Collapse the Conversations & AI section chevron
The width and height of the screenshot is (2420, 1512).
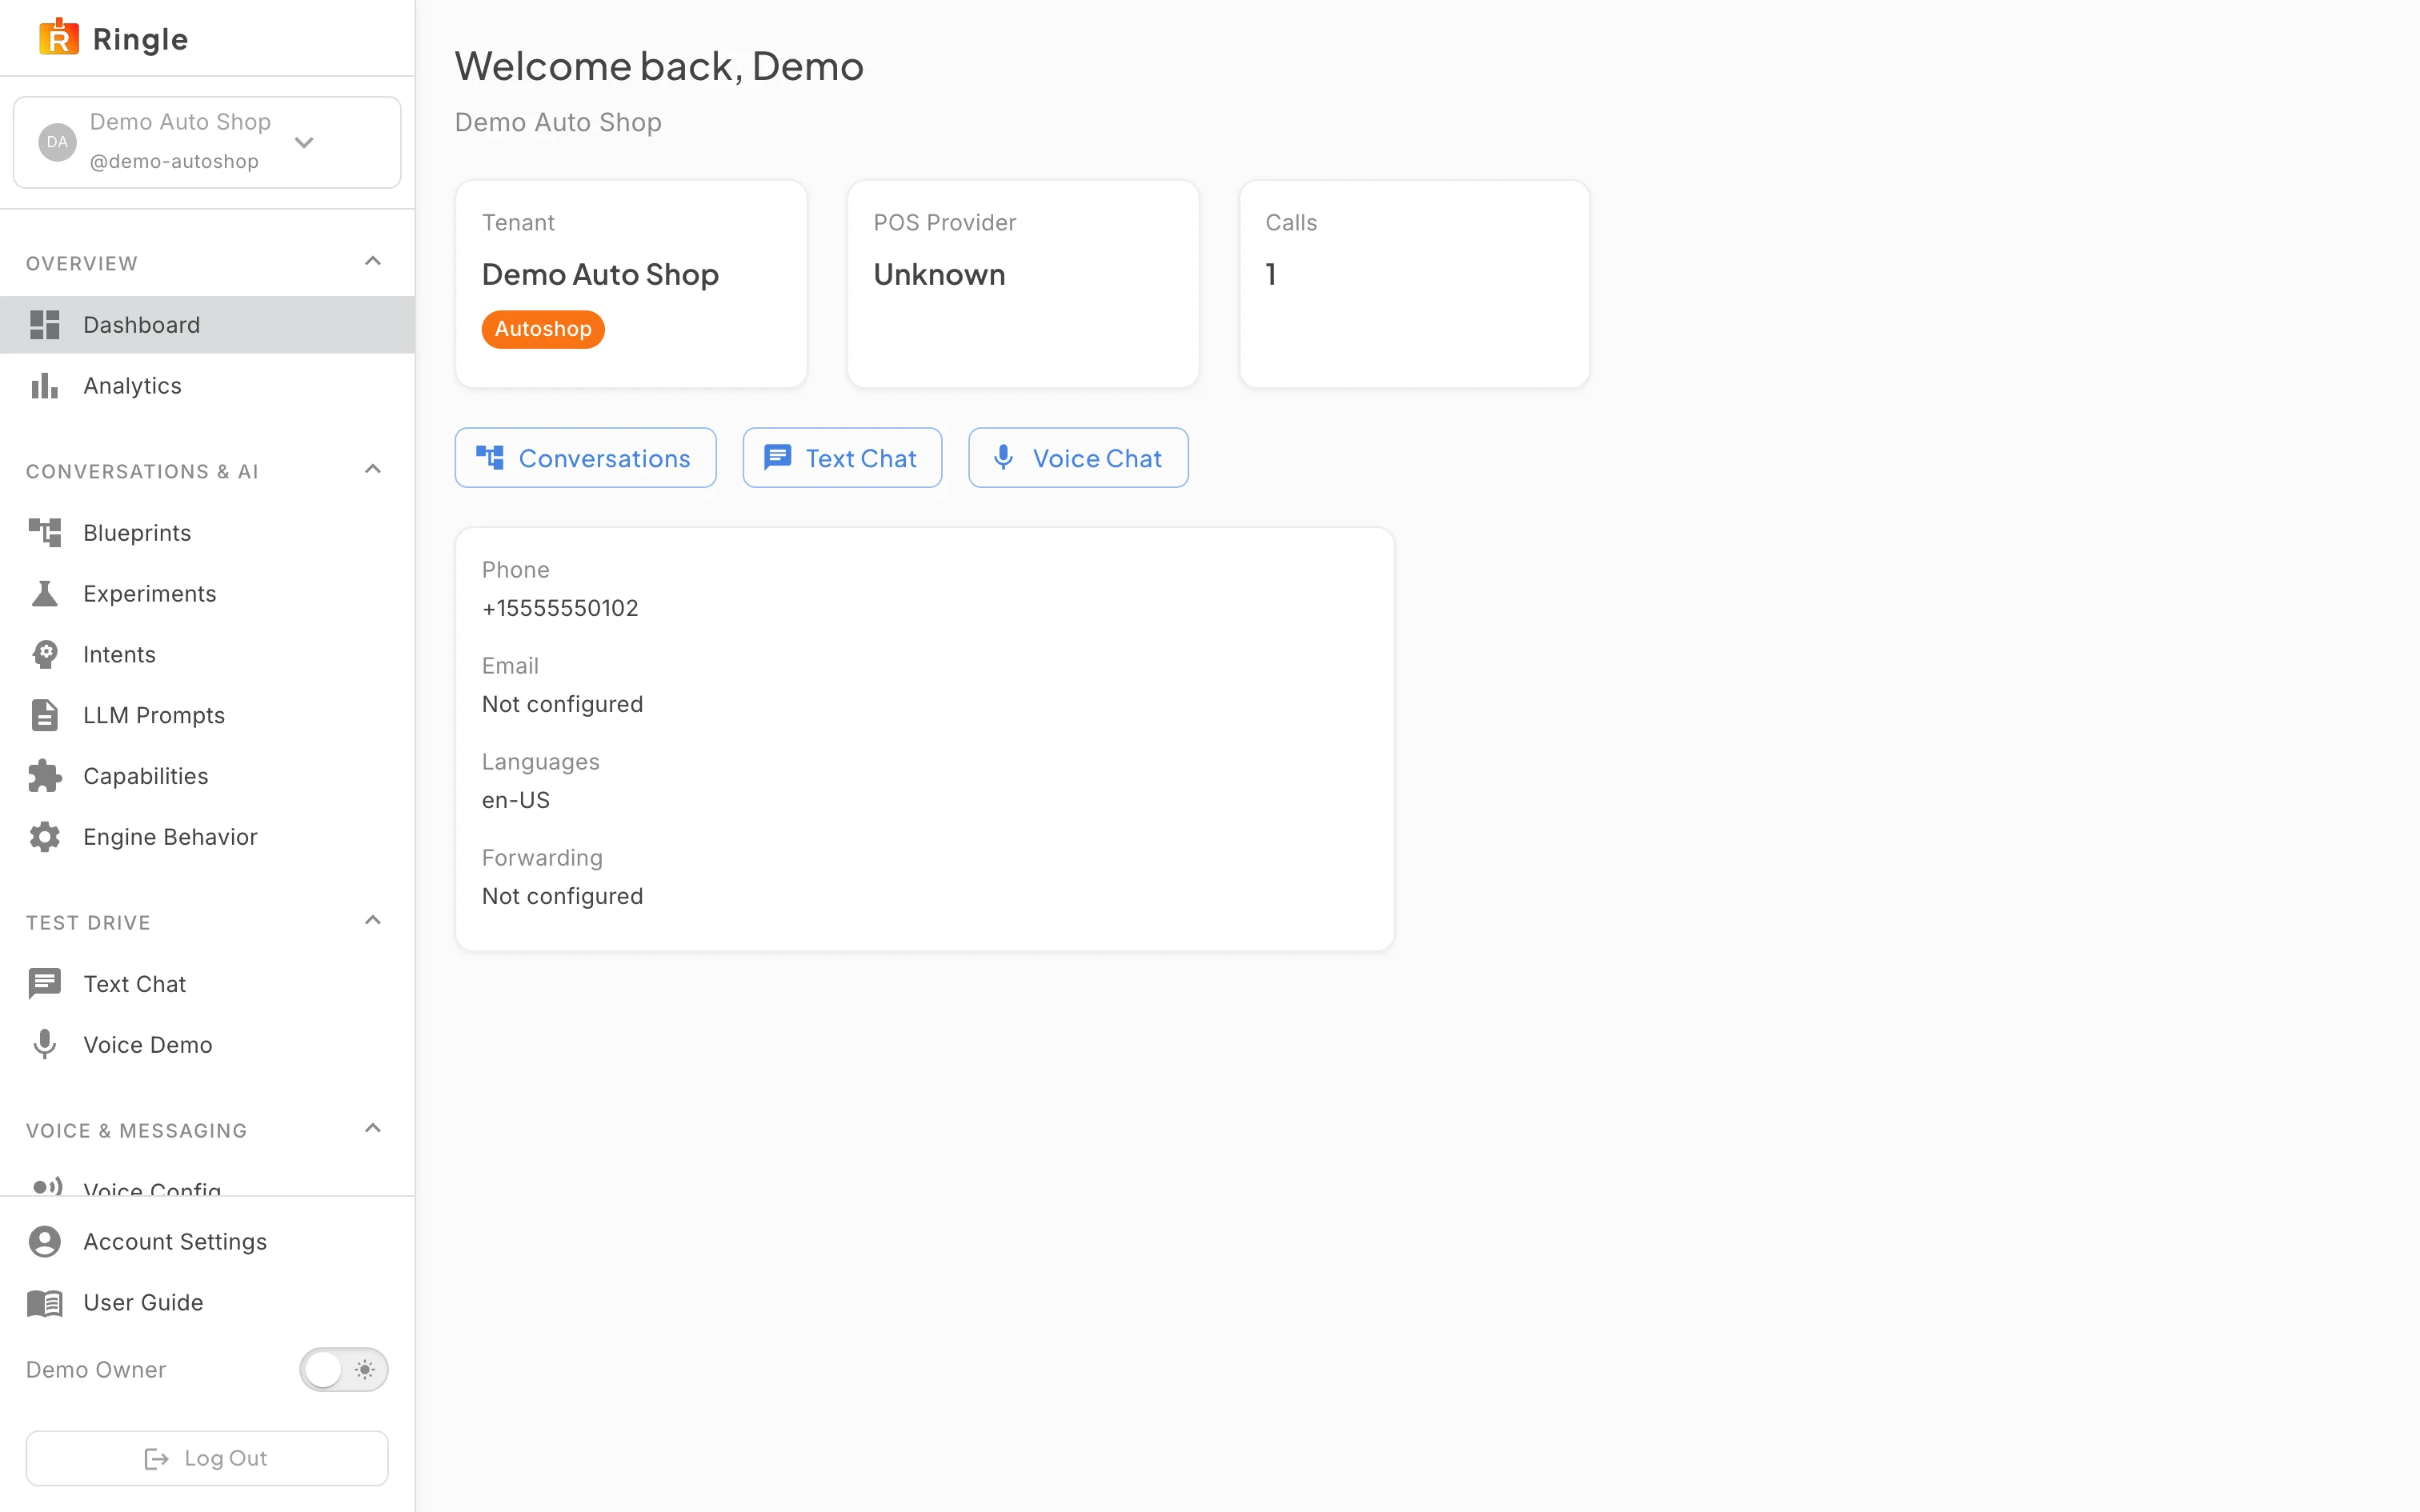[x=373, y=470]
